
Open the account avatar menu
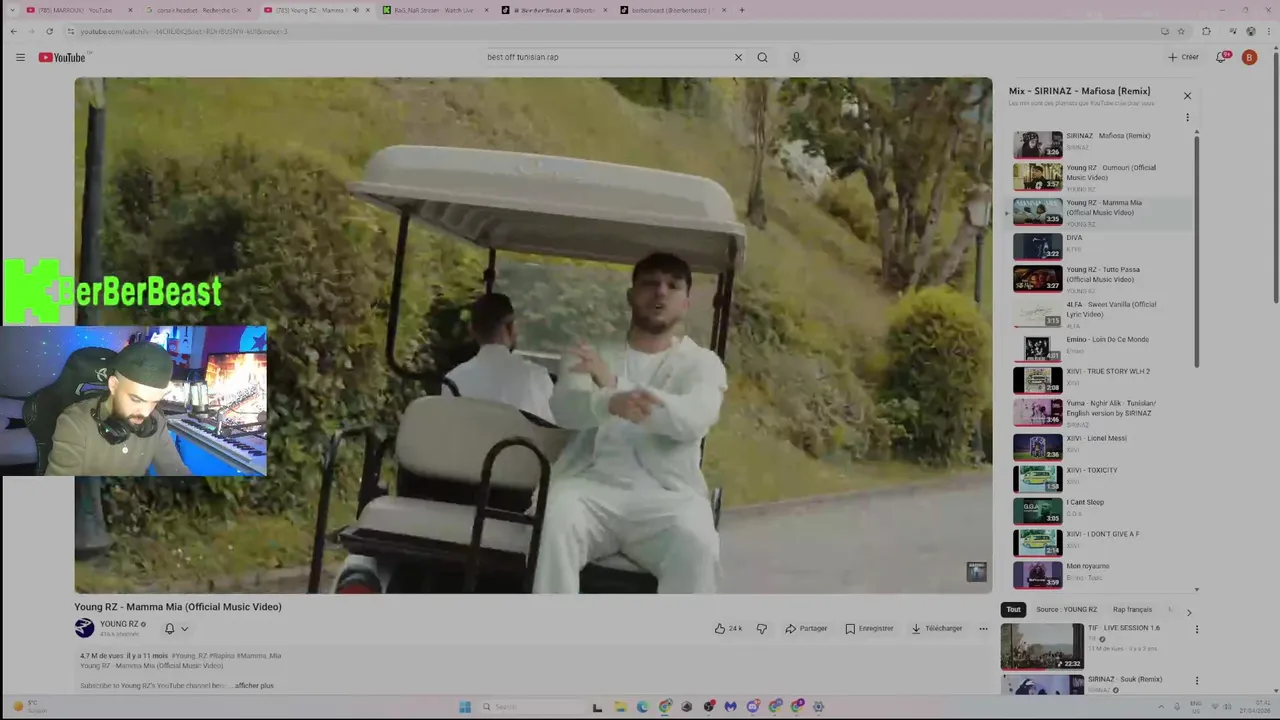click(1249, 57)
